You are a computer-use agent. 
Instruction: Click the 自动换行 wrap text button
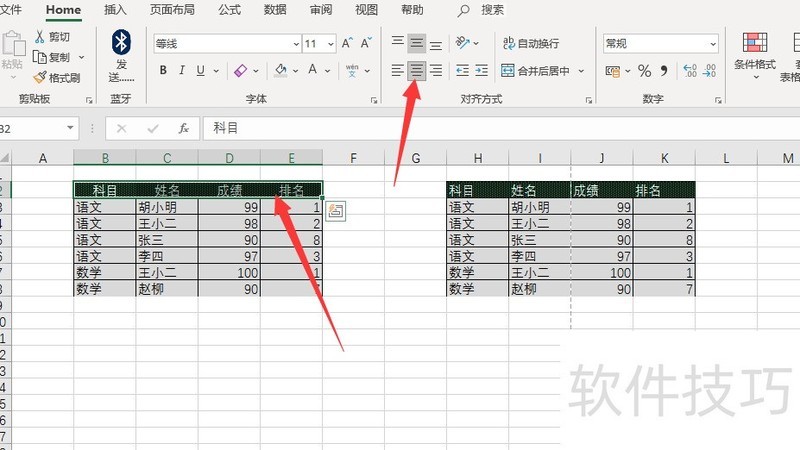click(x=531, y=43)
